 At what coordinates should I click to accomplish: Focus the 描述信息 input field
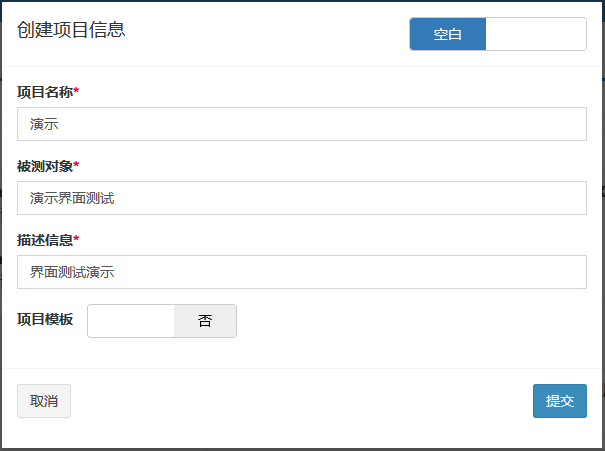click(302, 272)
